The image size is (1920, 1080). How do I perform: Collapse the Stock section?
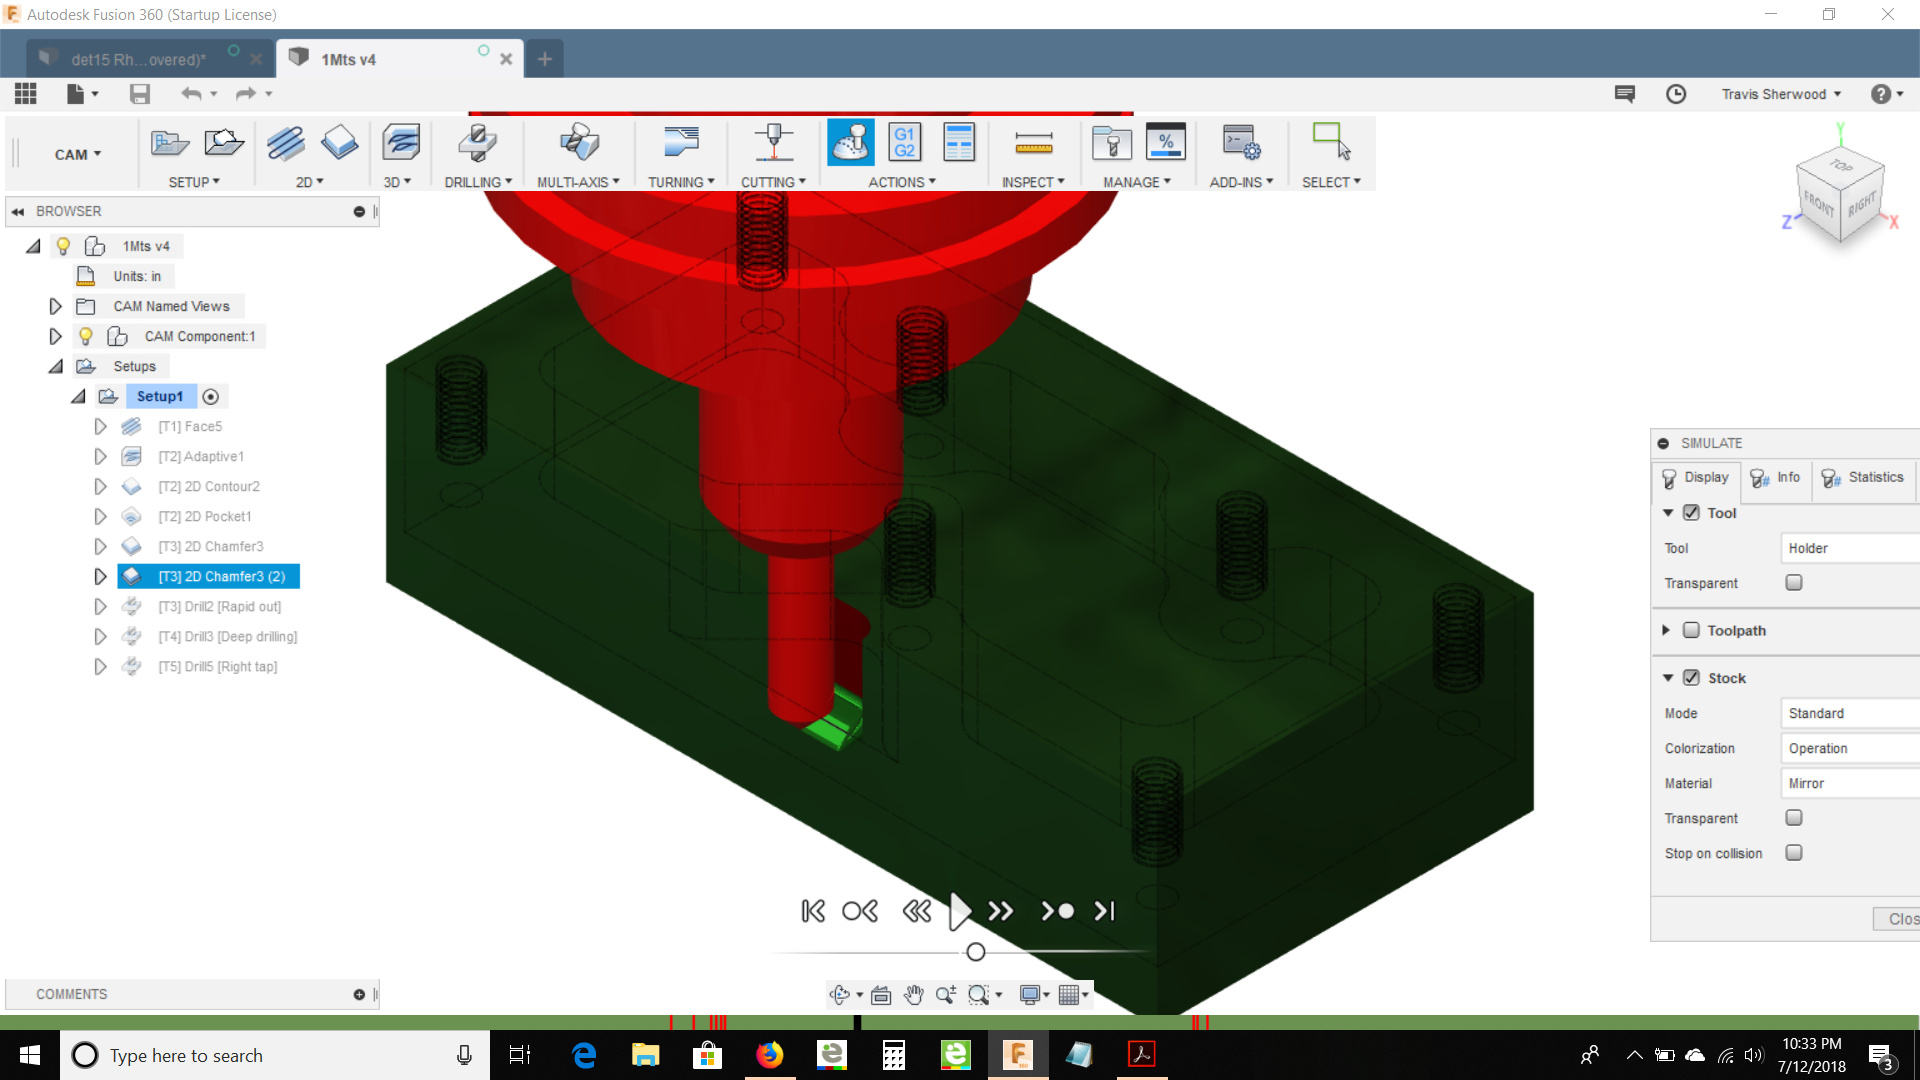[x=1668, y=677]
